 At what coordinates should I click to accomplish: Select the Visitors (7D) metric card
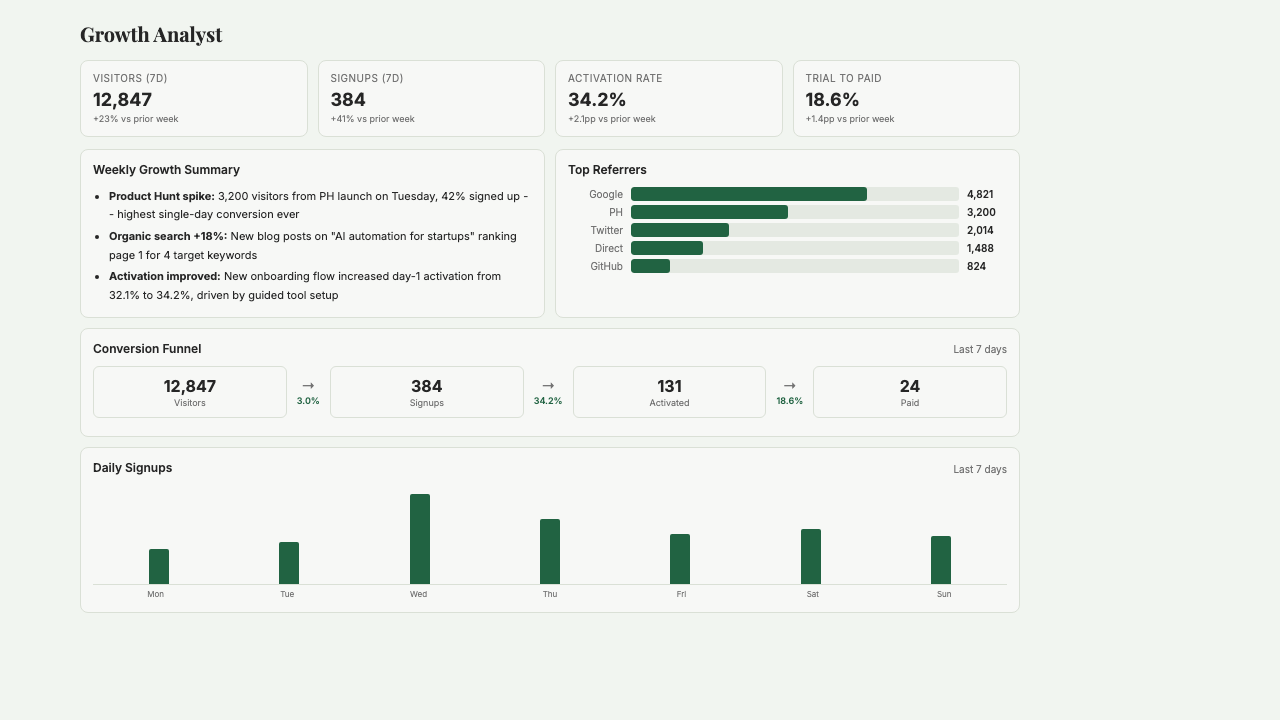pyautogui.click(x=193, y=98)
